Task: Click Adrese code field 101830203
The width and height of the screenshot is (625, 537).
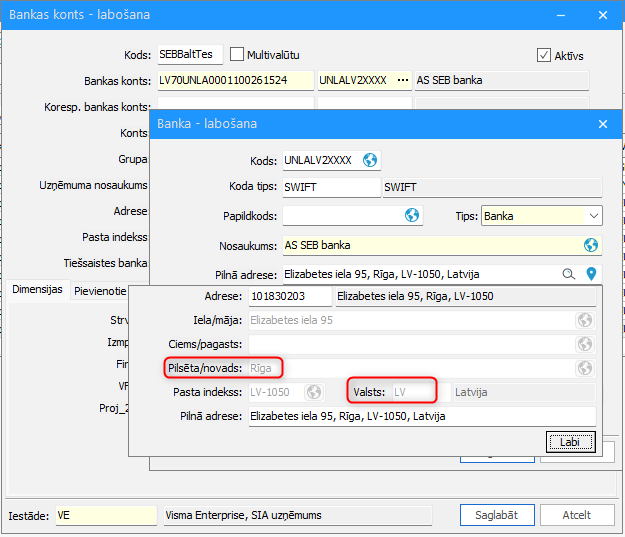Action: point(290,296)
